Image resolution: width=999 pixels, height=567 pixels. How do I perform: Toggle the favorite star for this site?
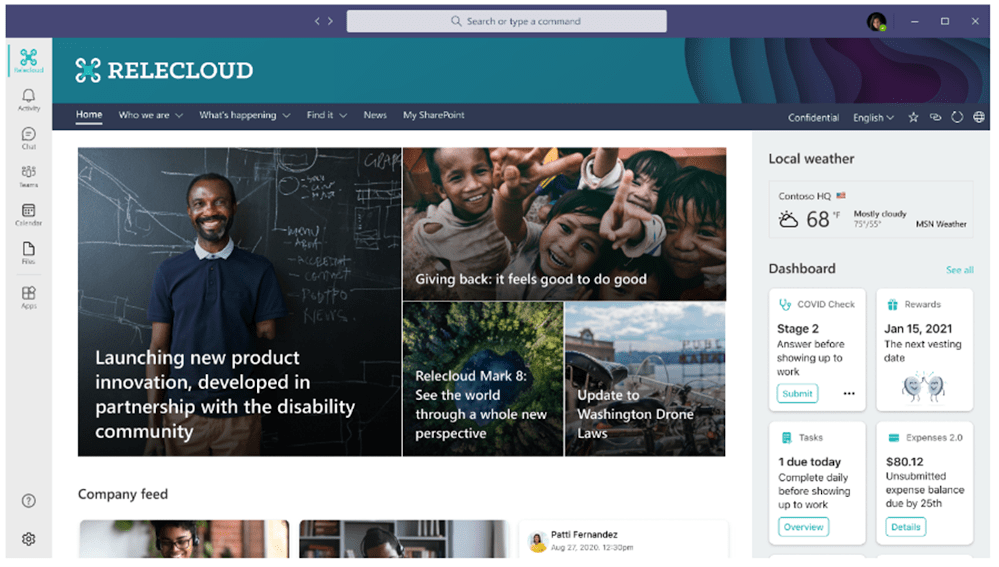tap(913, 117)
